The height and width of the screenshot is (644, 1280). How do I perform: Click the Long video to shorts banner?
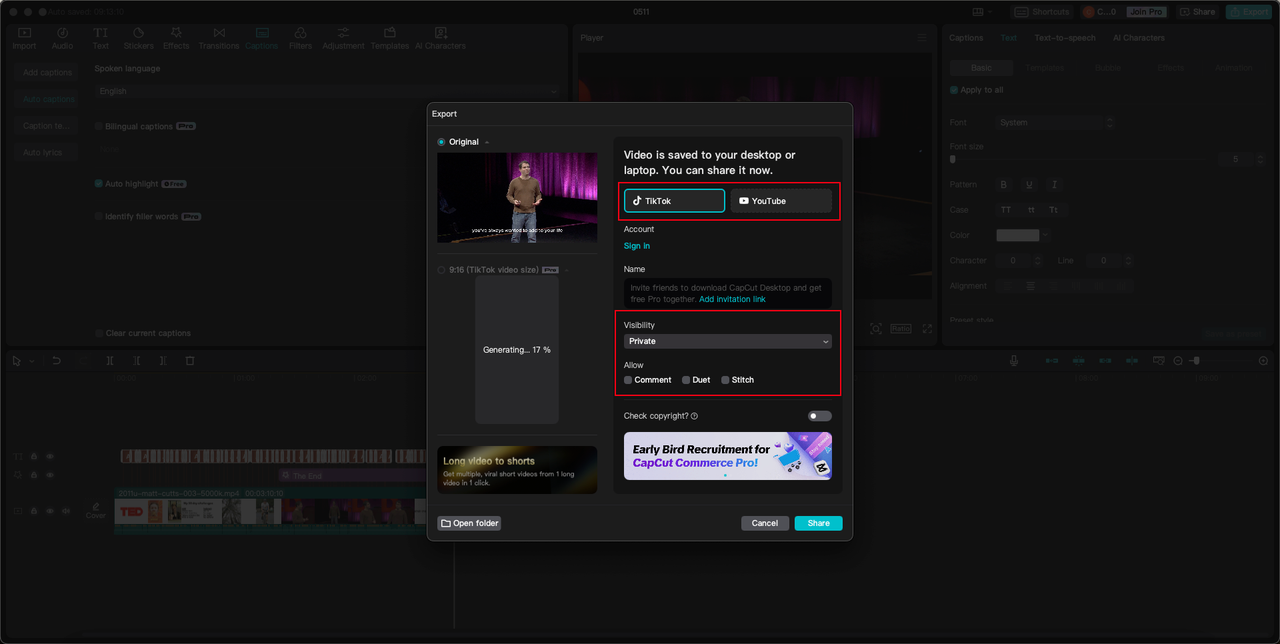pos(517,470)
